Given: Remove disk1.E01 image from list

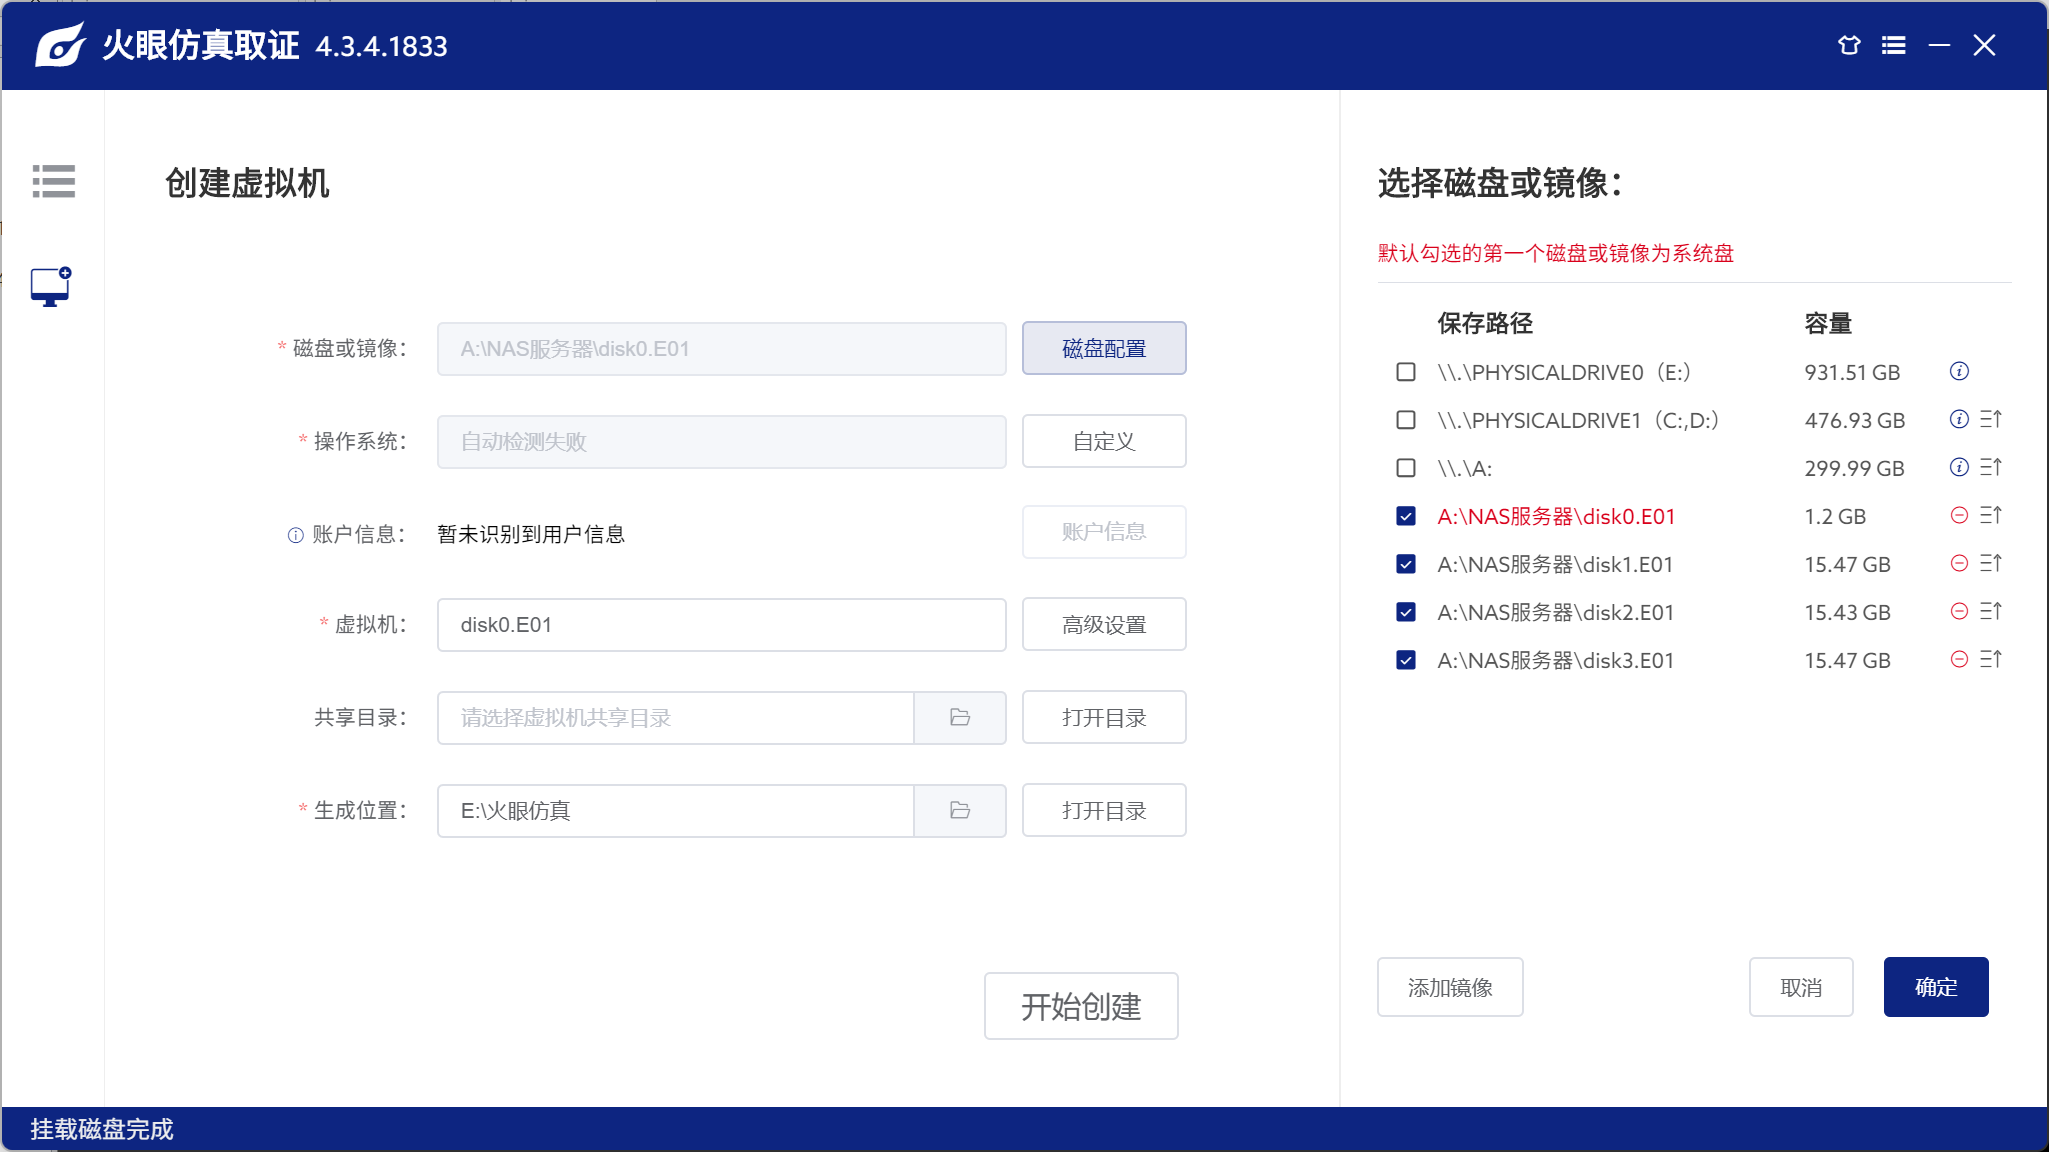Looking at the screenshot, I should 1959,564.
